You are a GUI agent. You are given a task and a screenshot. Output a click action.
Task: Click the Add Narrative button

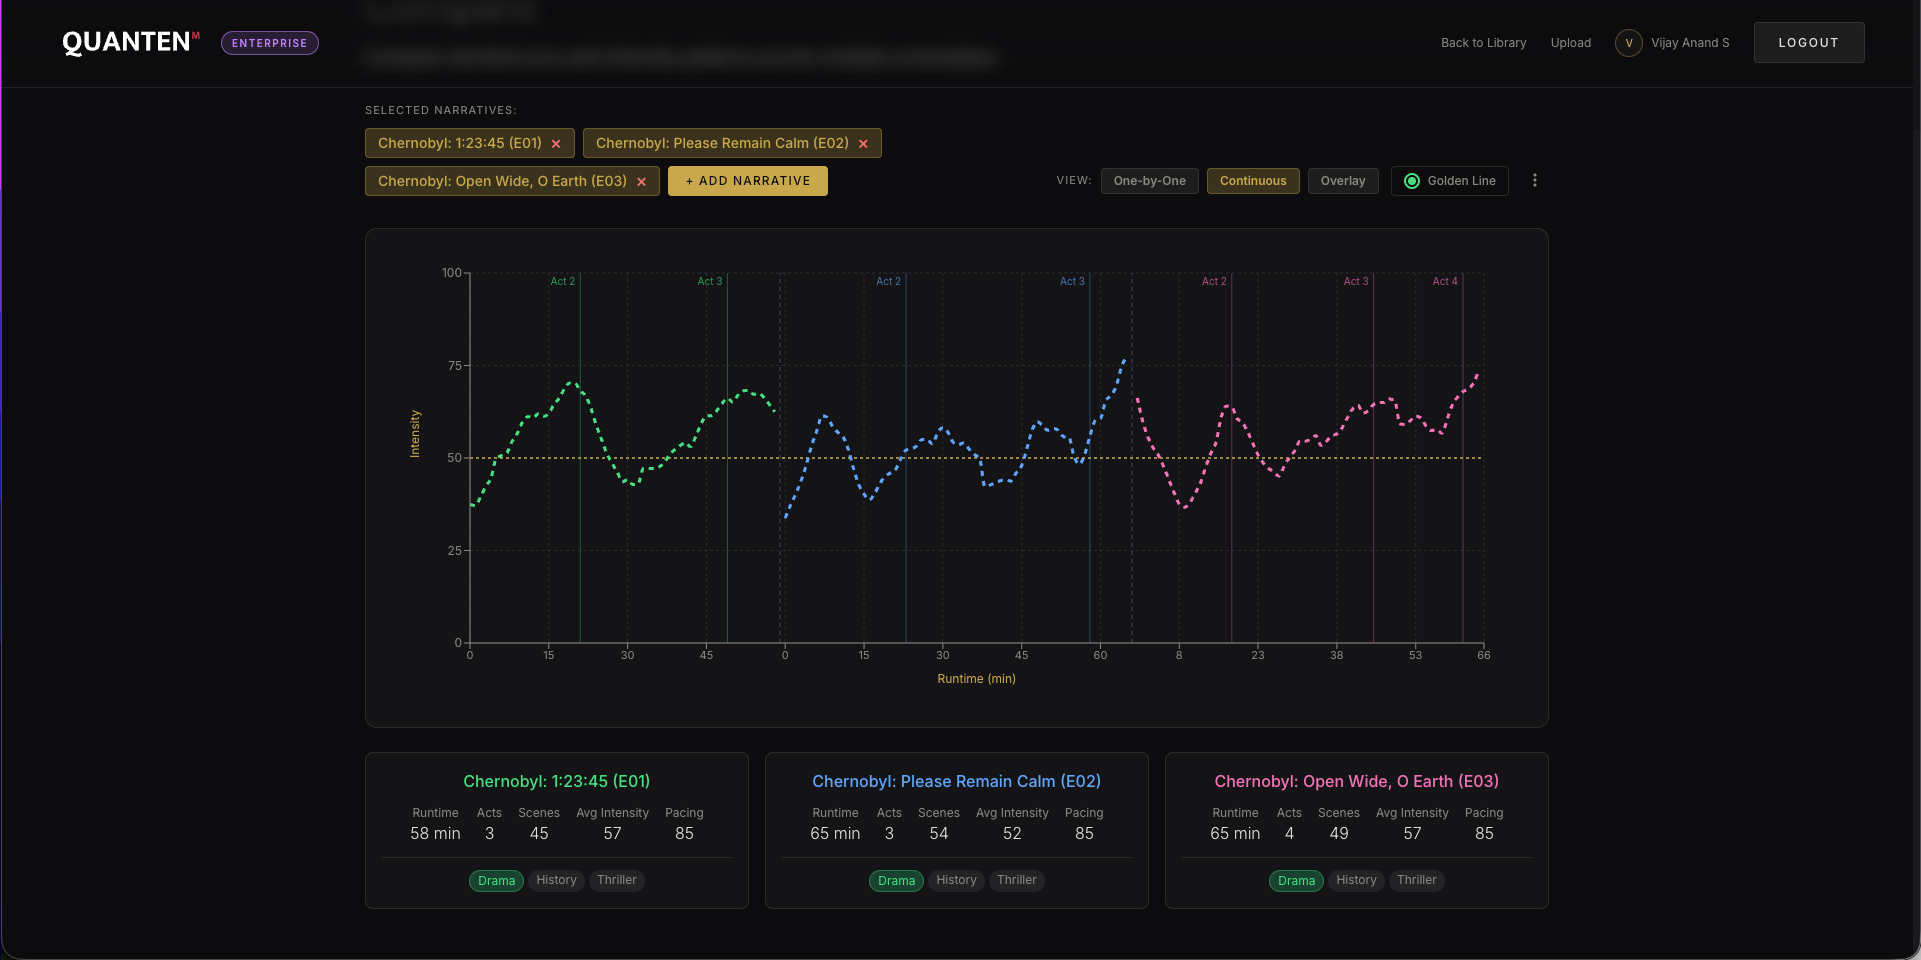(x=747, y=181)
